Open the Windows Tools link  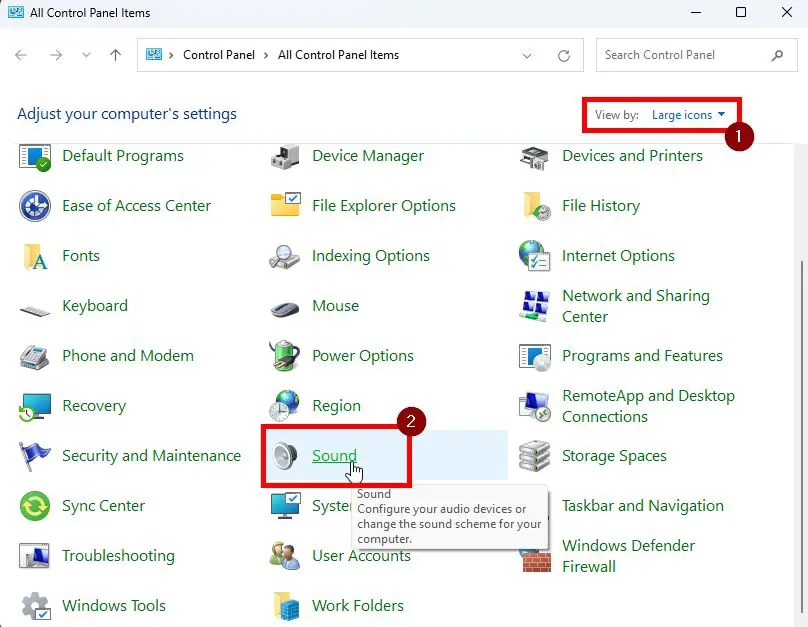(x=114, y=606)
